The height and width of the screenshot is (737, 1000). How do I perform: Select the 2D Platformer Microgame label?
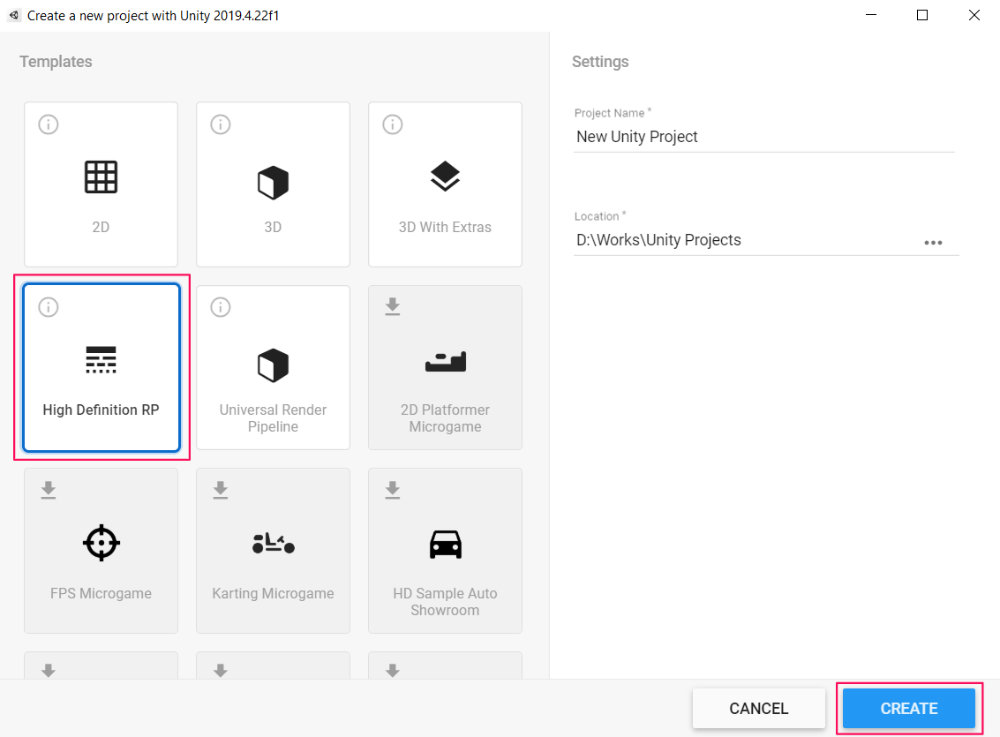pos(445,418)
